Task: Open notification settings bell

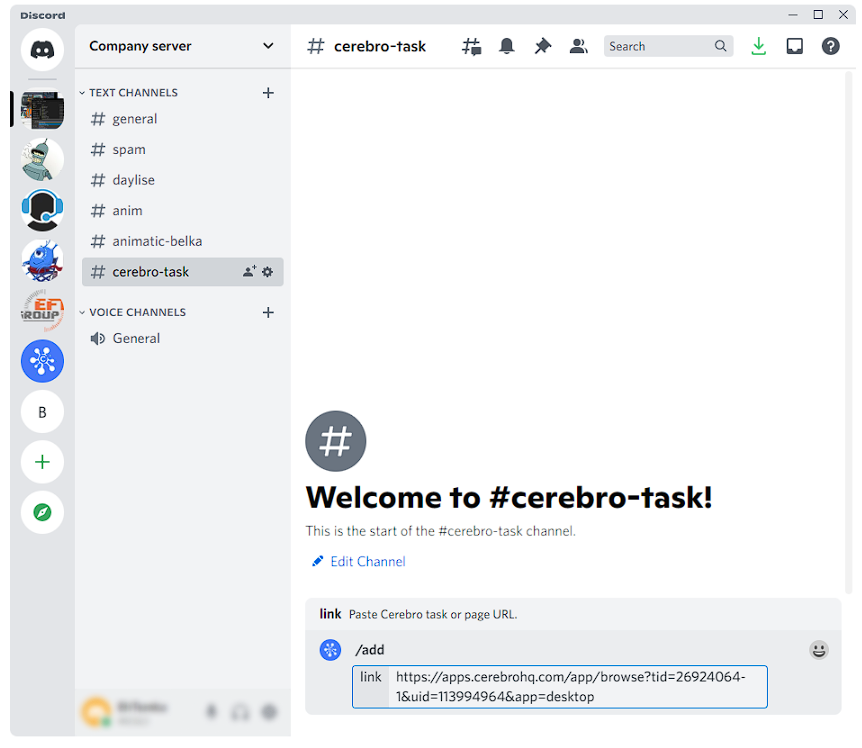Action: (x=506, y=46)
